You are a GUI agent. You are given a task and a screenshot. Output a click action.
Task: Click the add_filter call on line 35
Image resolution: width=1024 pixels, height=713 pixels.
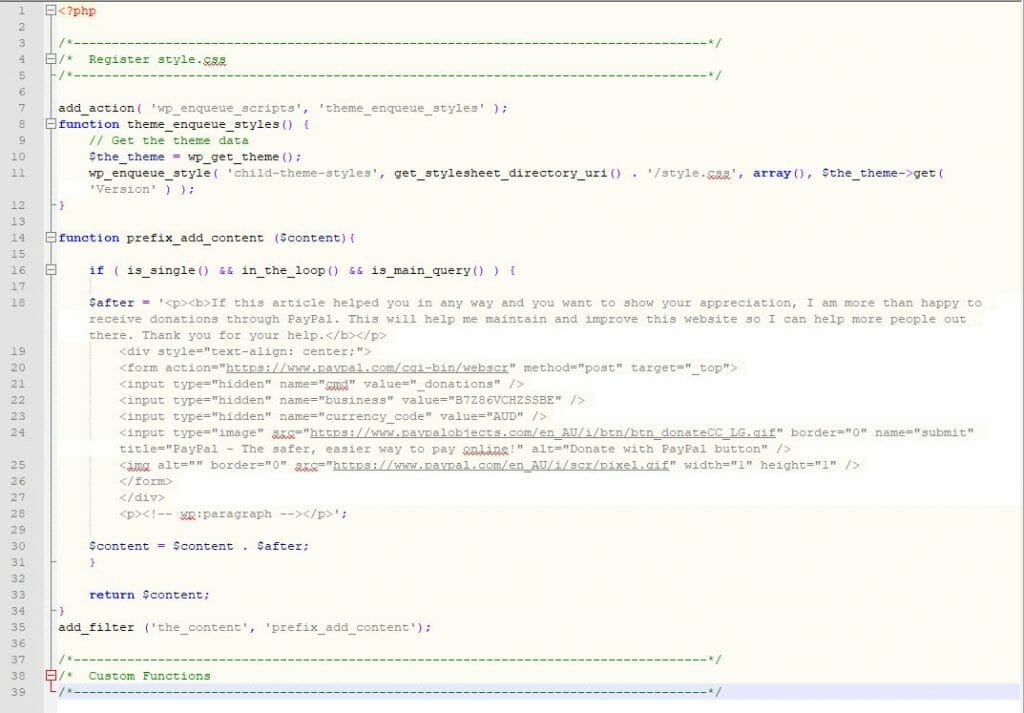(x=96, y=627)
